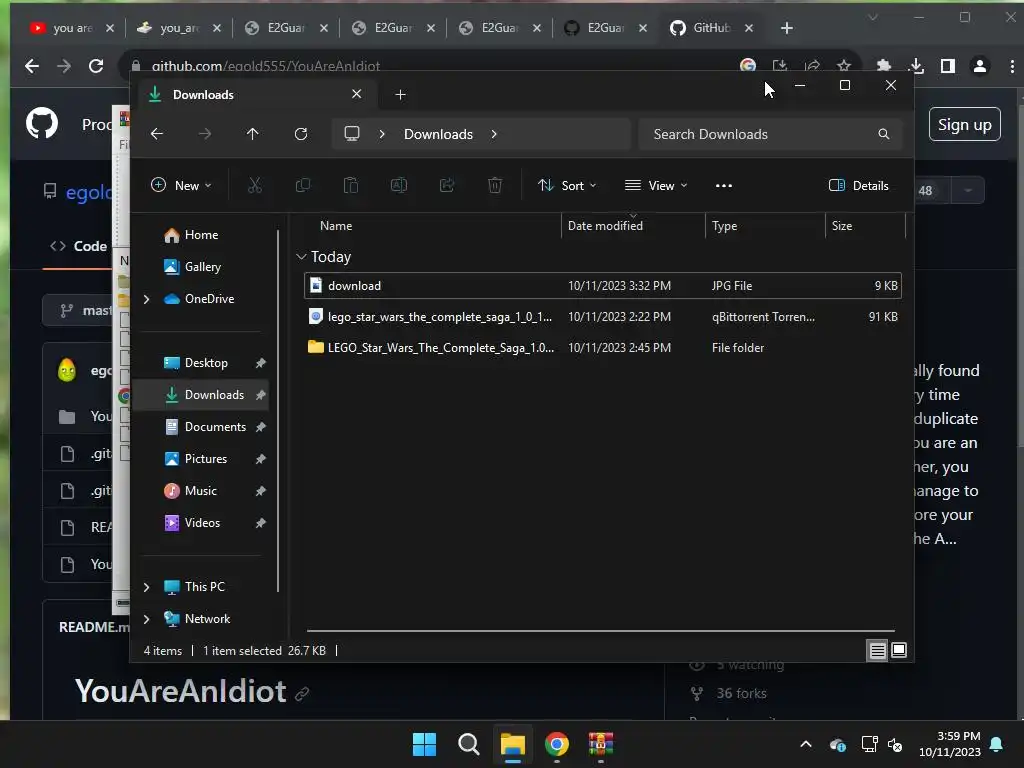Show hidden system tray icons
This screenshot has height=768, width=1024.
(806, 744)
